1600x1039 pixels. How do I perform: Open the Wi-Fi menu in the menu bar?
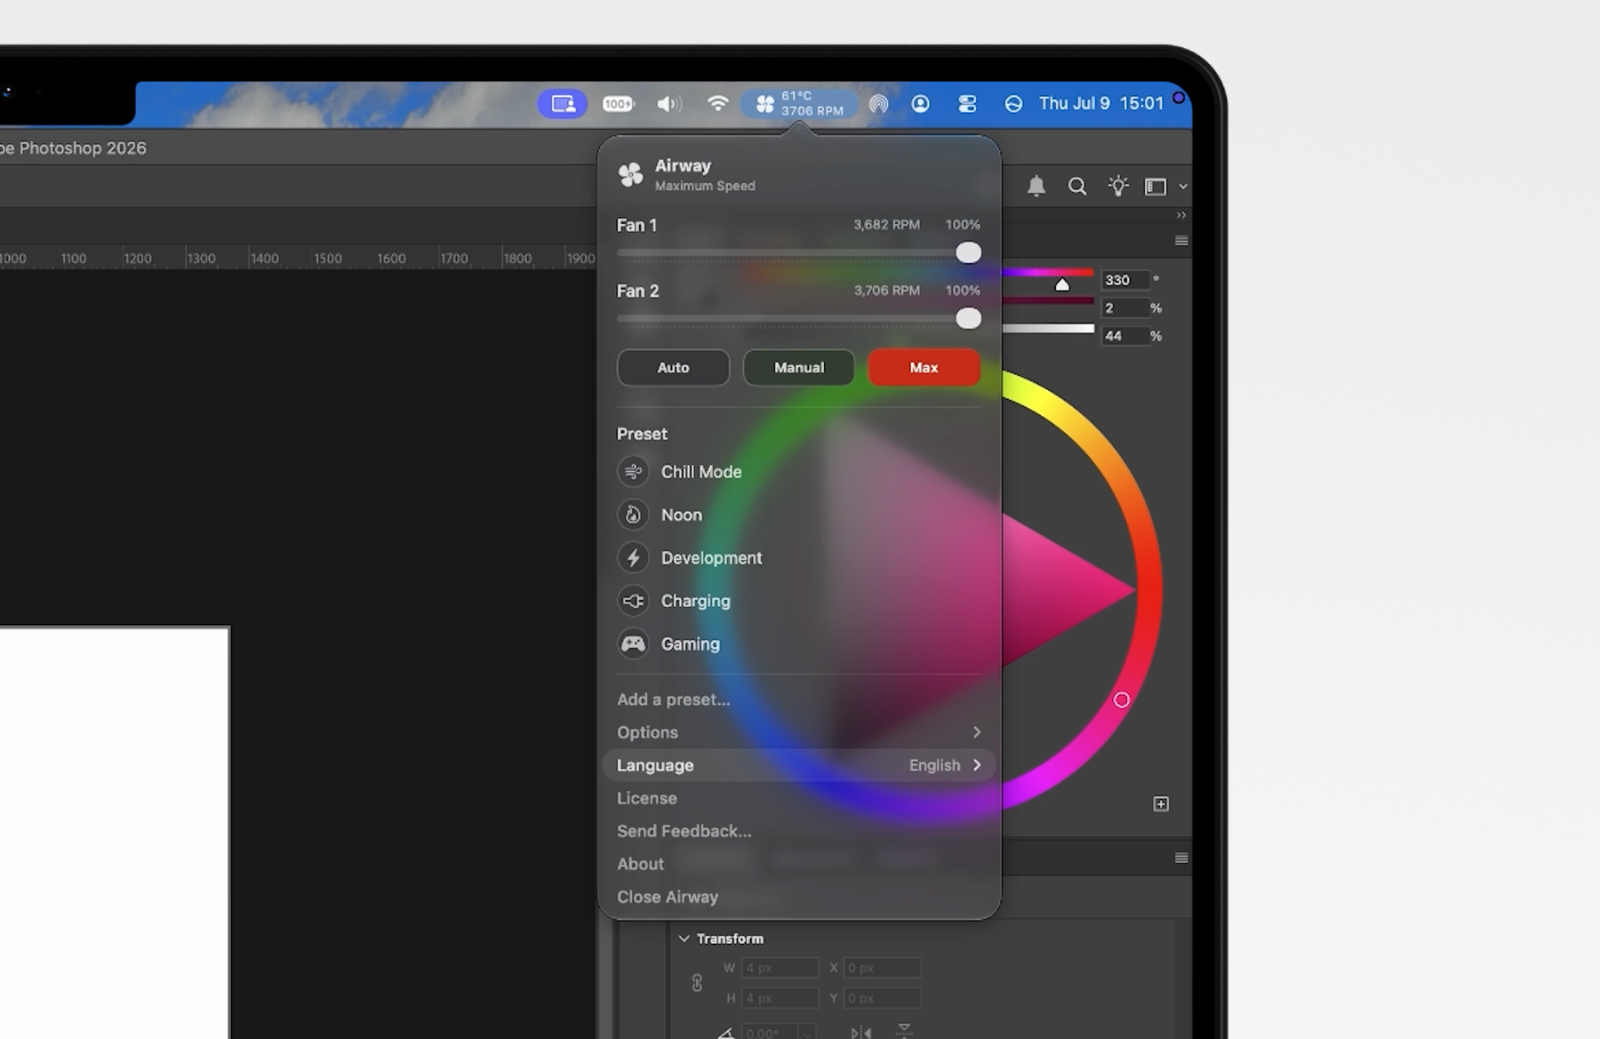coord(717,104)
